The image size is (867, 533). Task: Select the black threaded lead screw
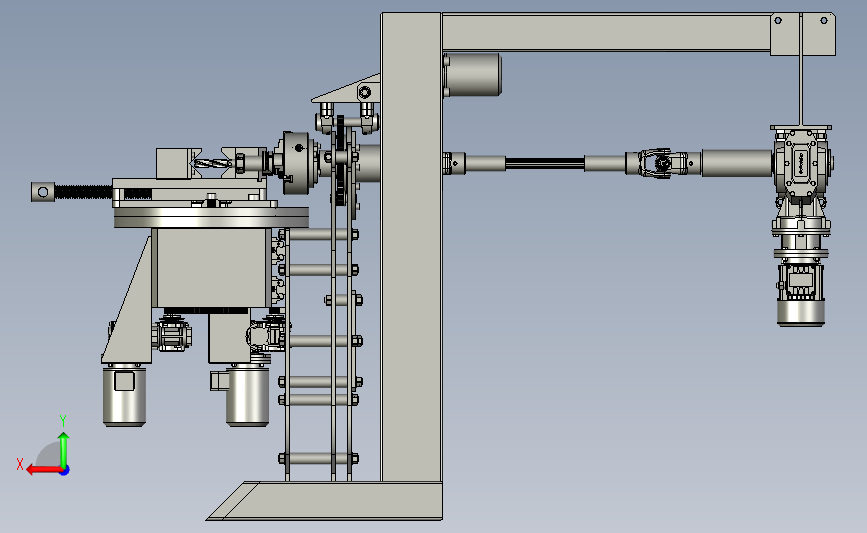tap(83, 192)
